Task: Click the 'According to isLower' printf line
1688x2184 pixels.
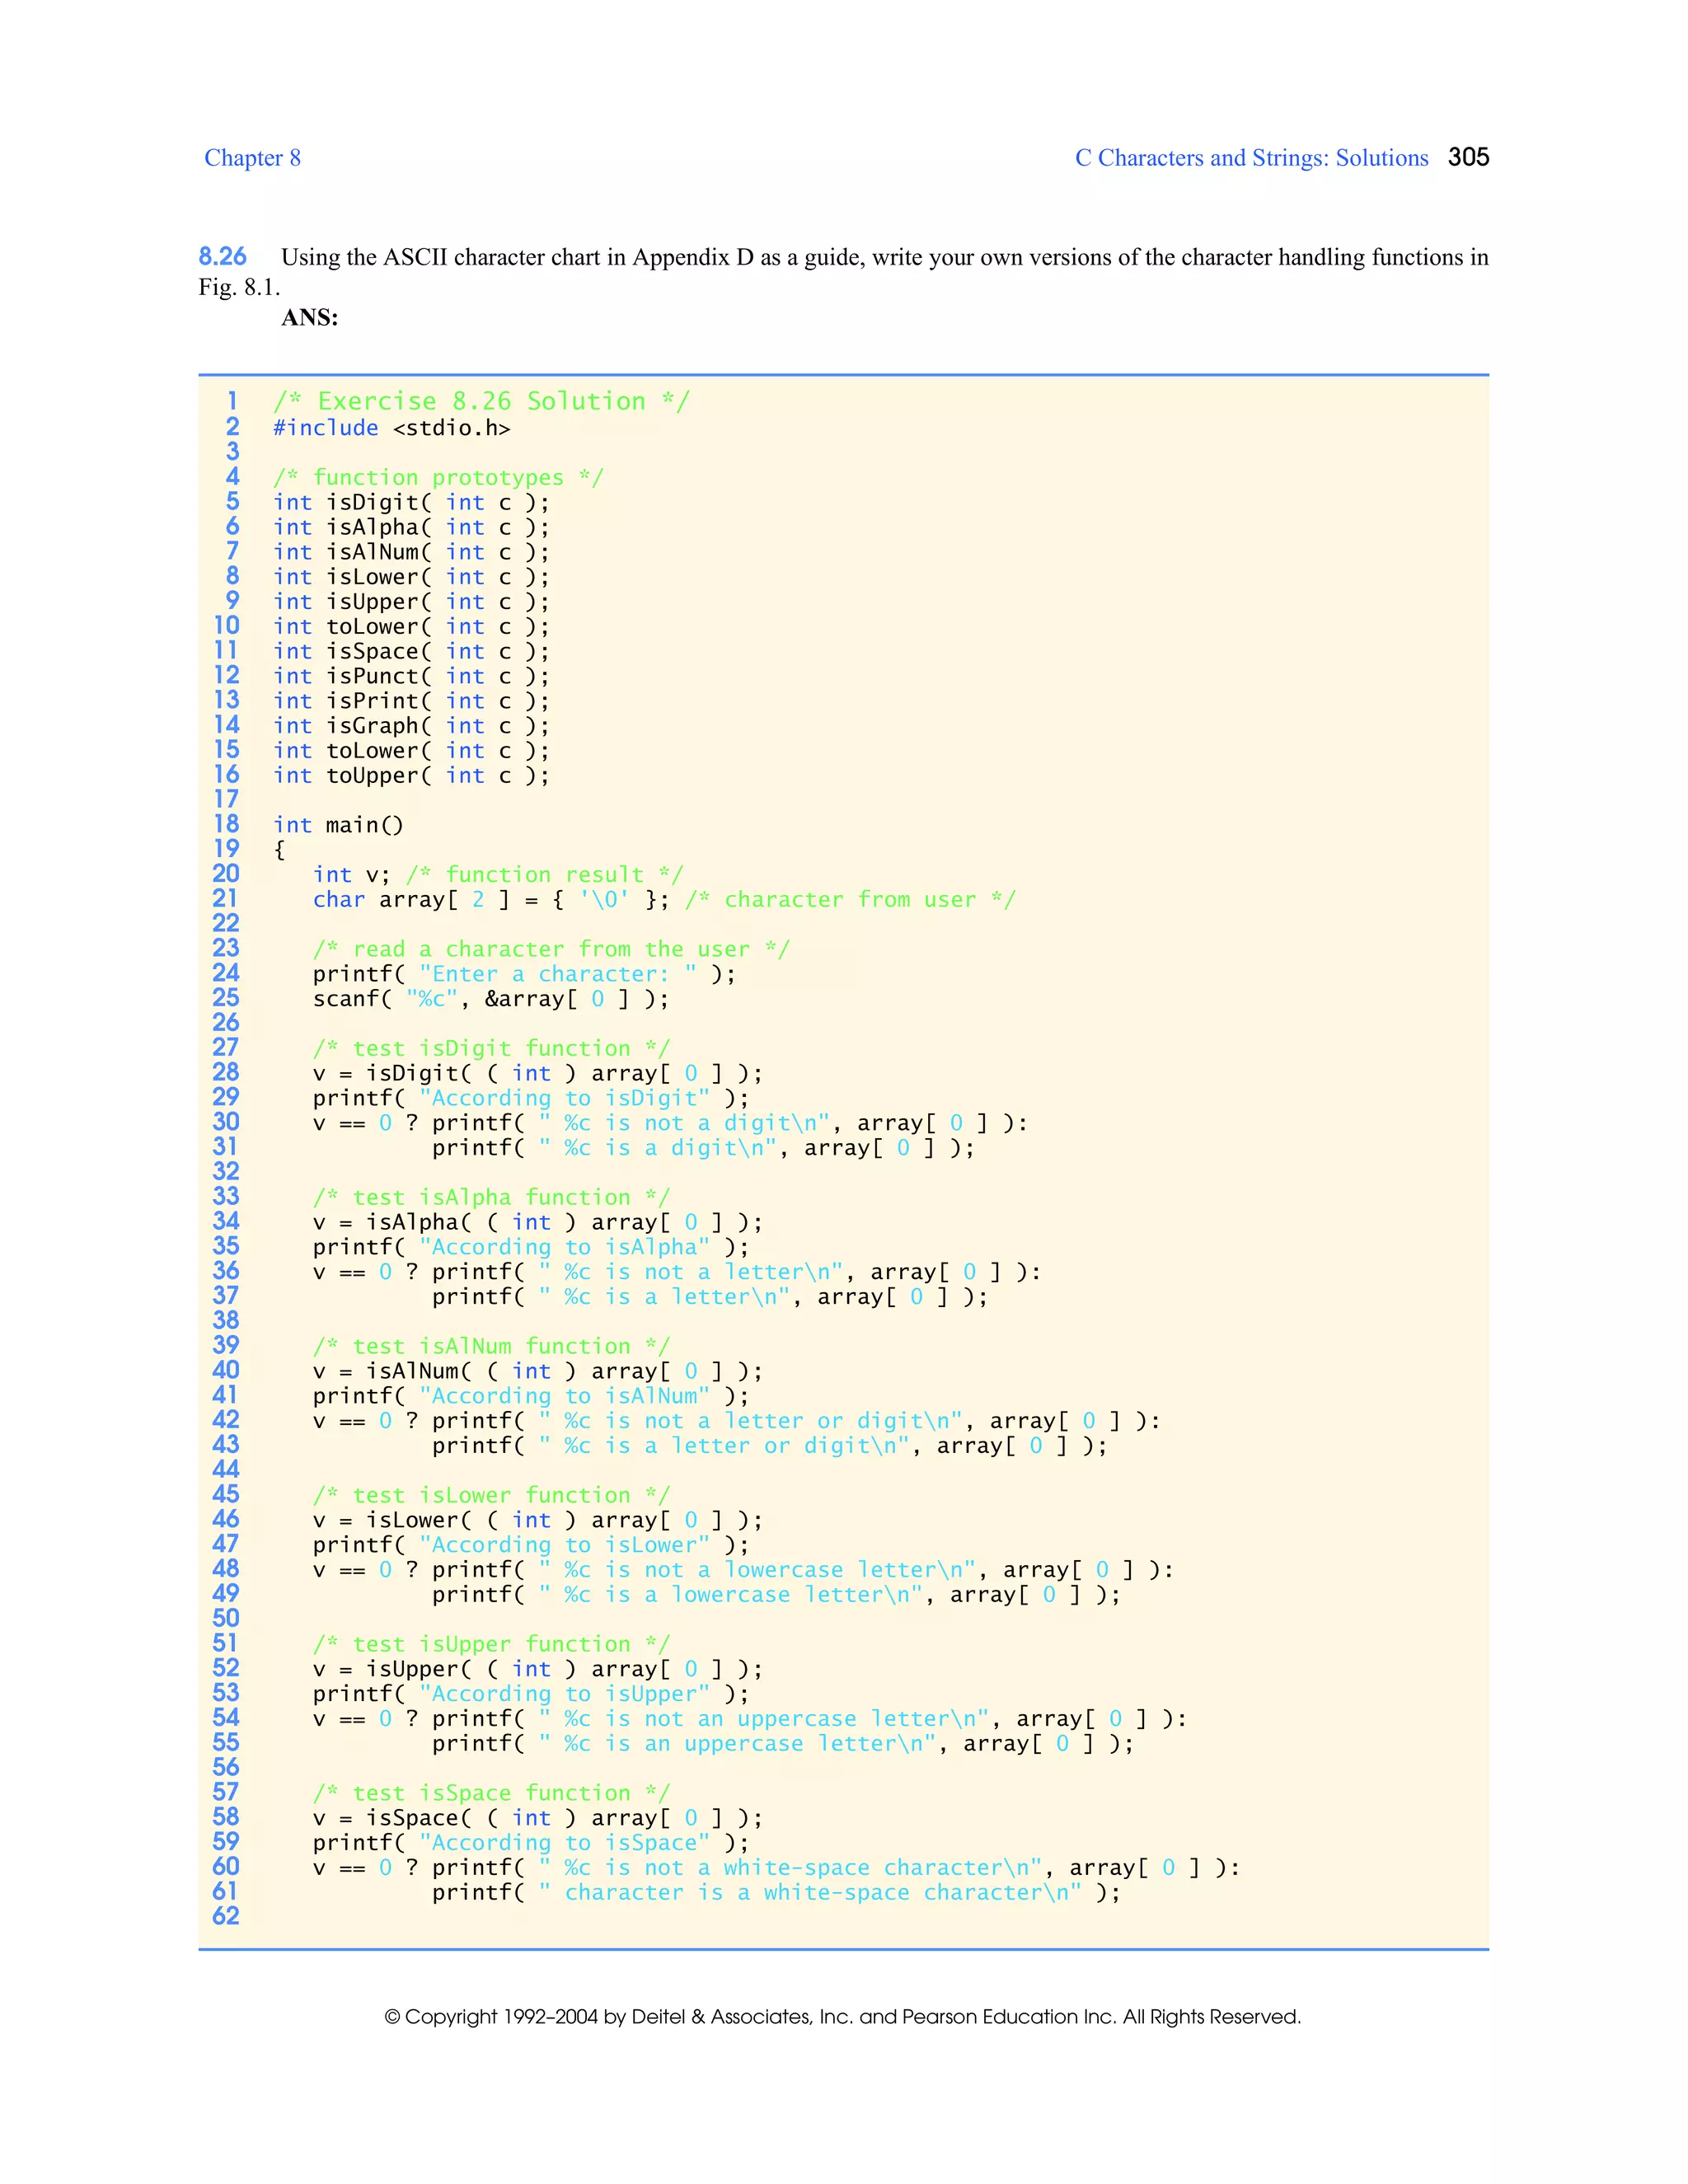Action: click(x=530, y=1546)
